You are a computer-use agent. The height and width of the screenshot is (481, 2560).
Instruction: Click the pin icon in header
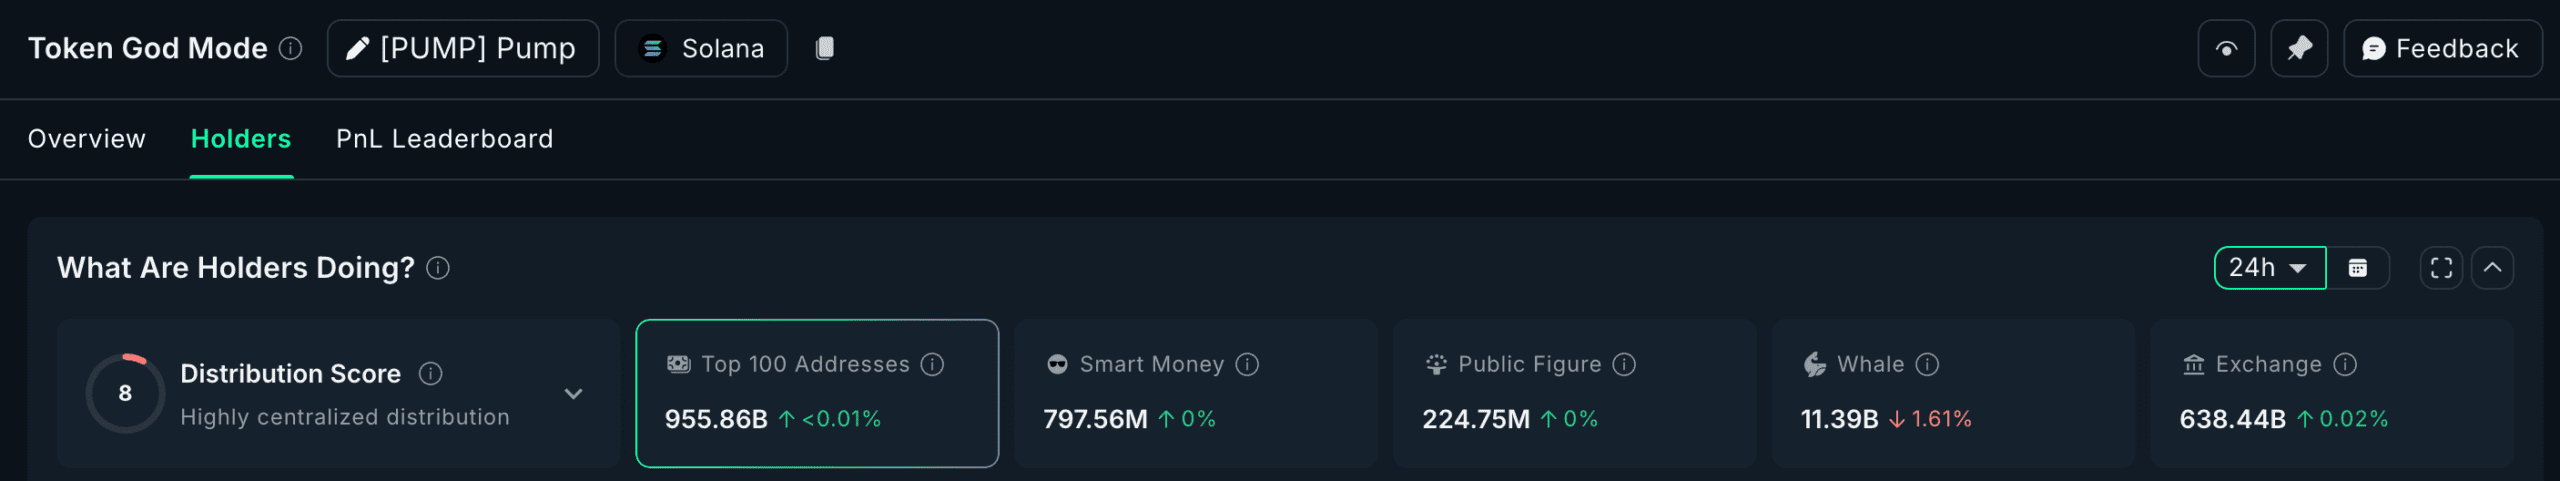[2299, 48]
